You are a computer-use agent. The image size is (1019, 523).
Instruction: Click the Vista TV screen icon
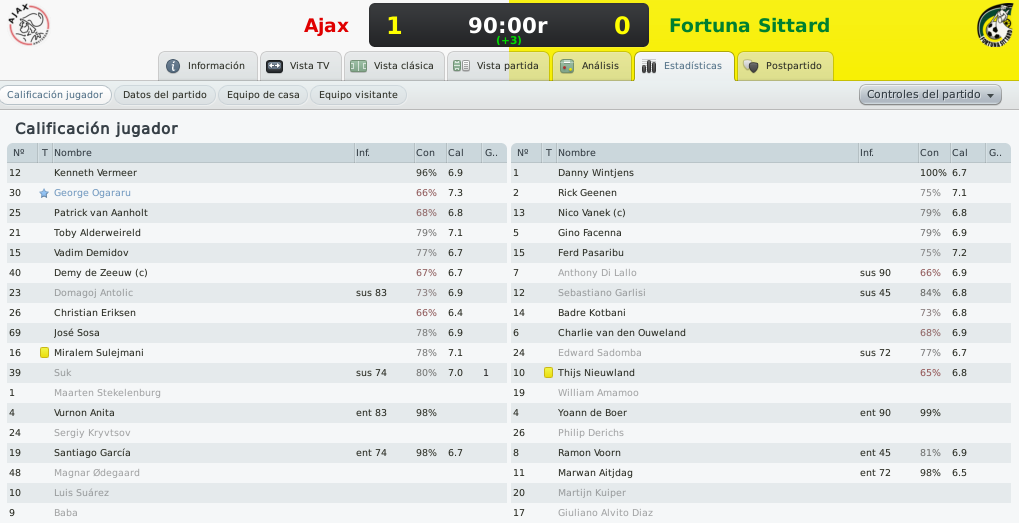pos(275,66)
